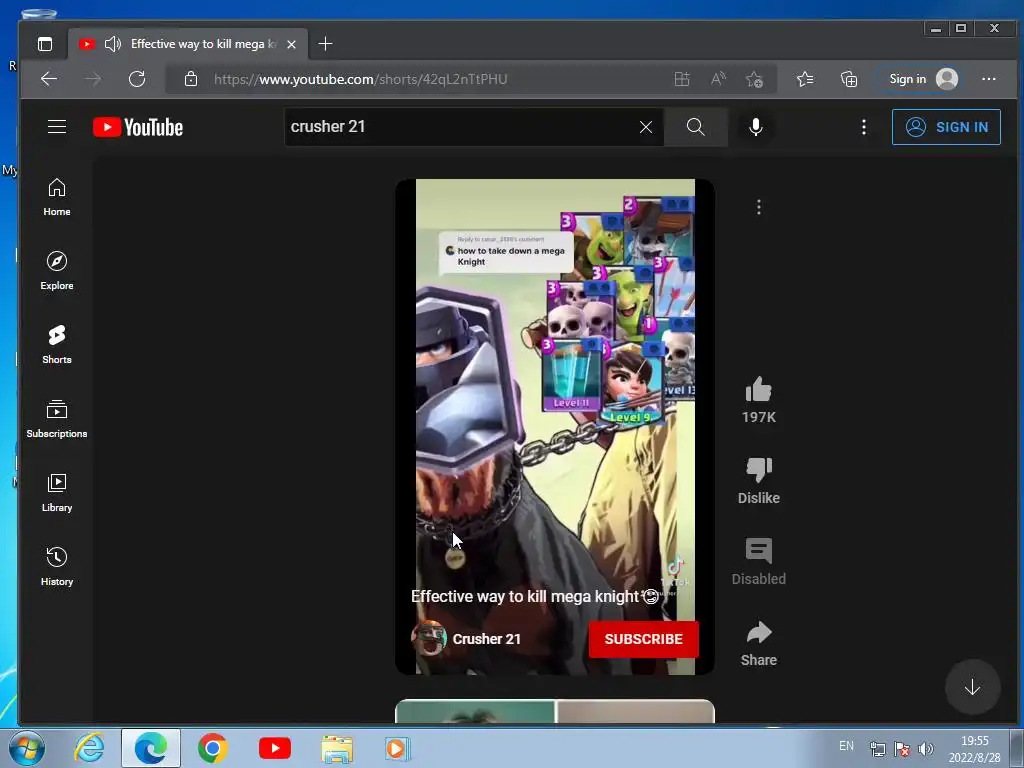Subscribe to Crusher 21
Viewport: 1024px width, 768px height.
point(643,639)
